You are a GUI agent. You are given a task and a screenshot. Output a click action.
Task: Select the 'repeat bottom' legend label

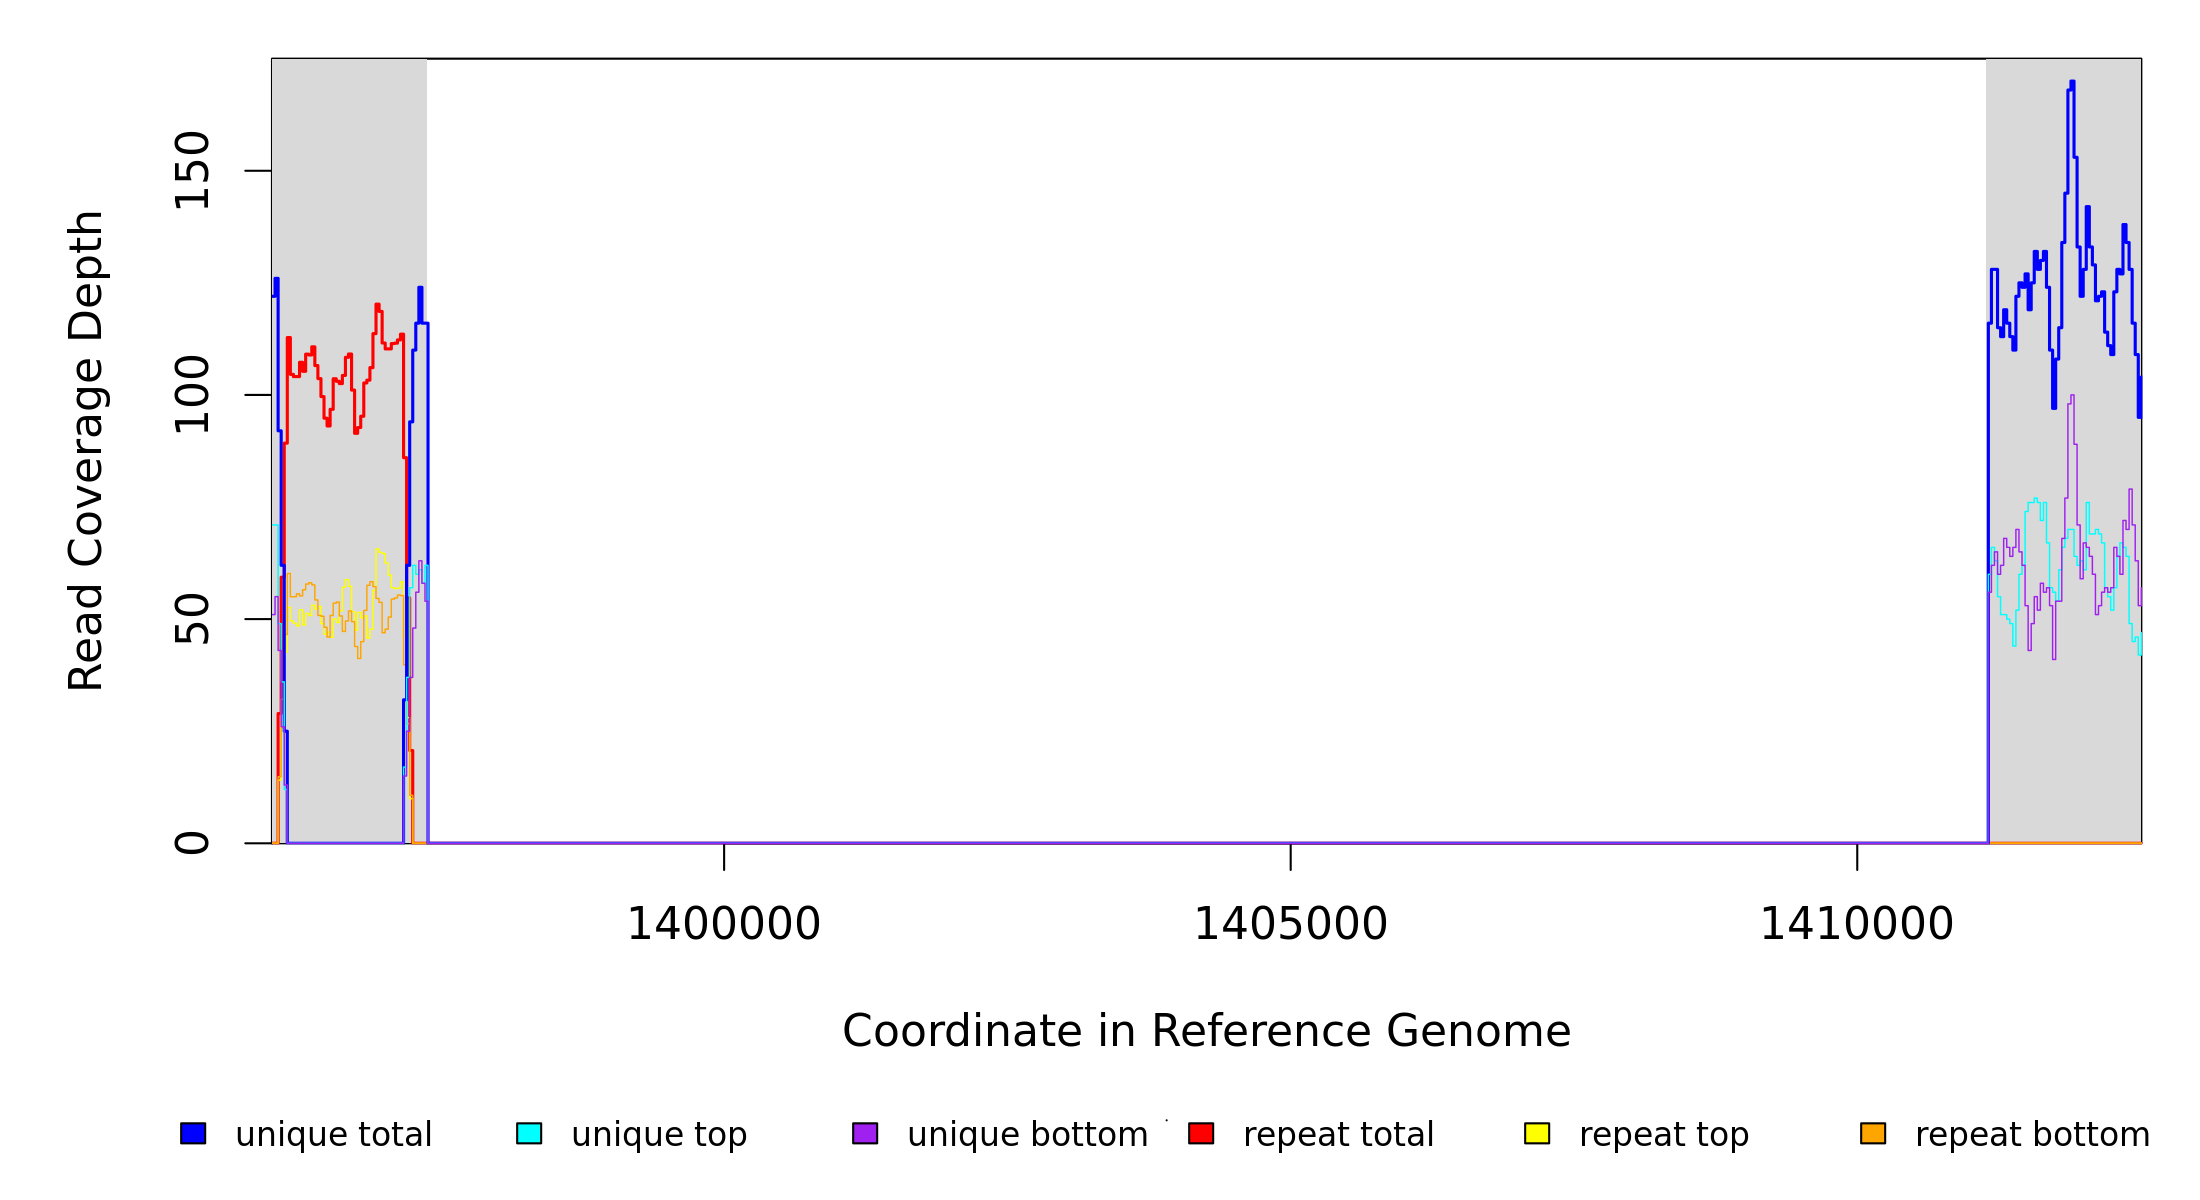[x=2032, y=1135]
